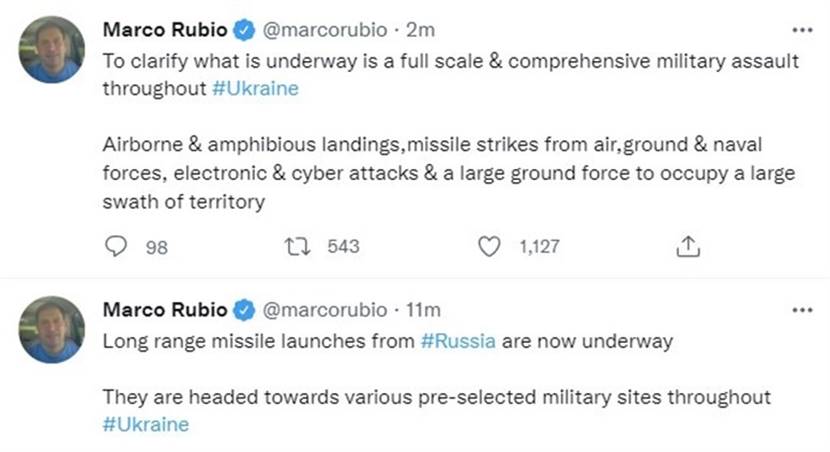Click the verified badge on the first tweet
The height and width of the screenshot is (452, 830).
tap(245, 31)
